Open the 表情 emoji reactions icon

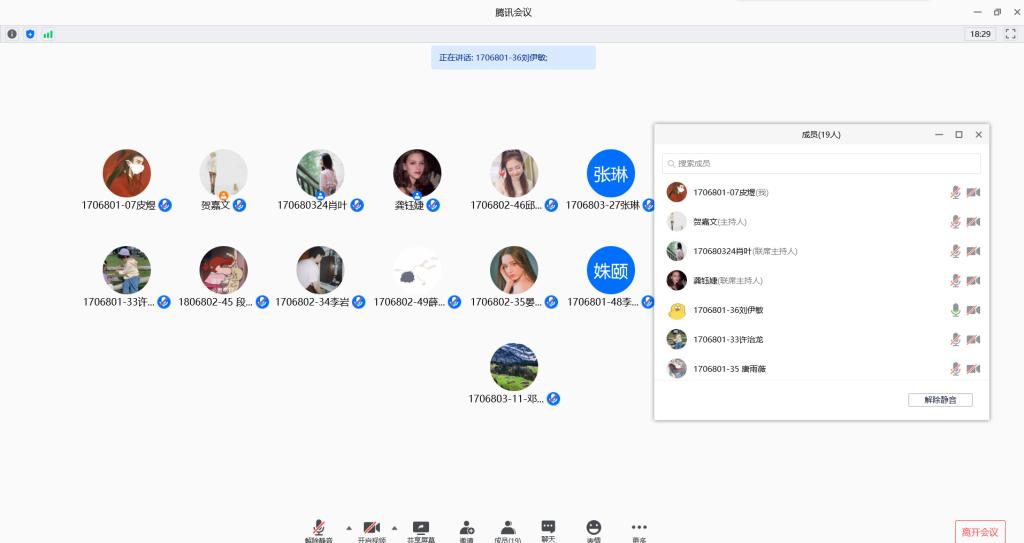(594, 527)
